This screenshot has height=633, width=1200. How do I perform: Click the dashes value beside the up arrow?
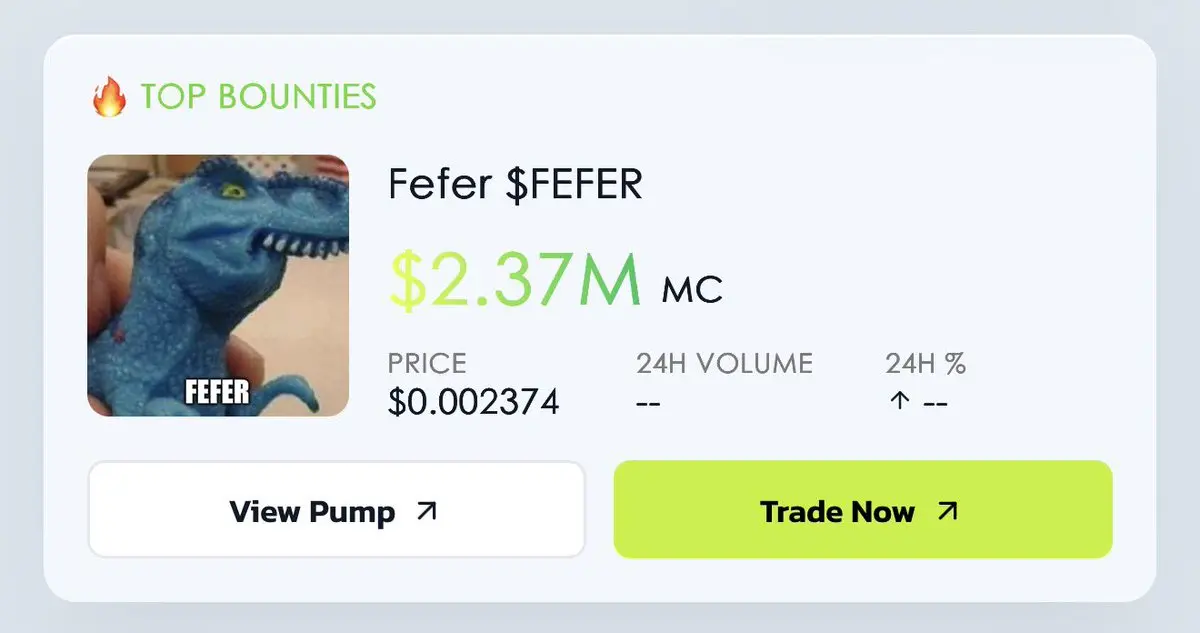(x=934, y=401)
